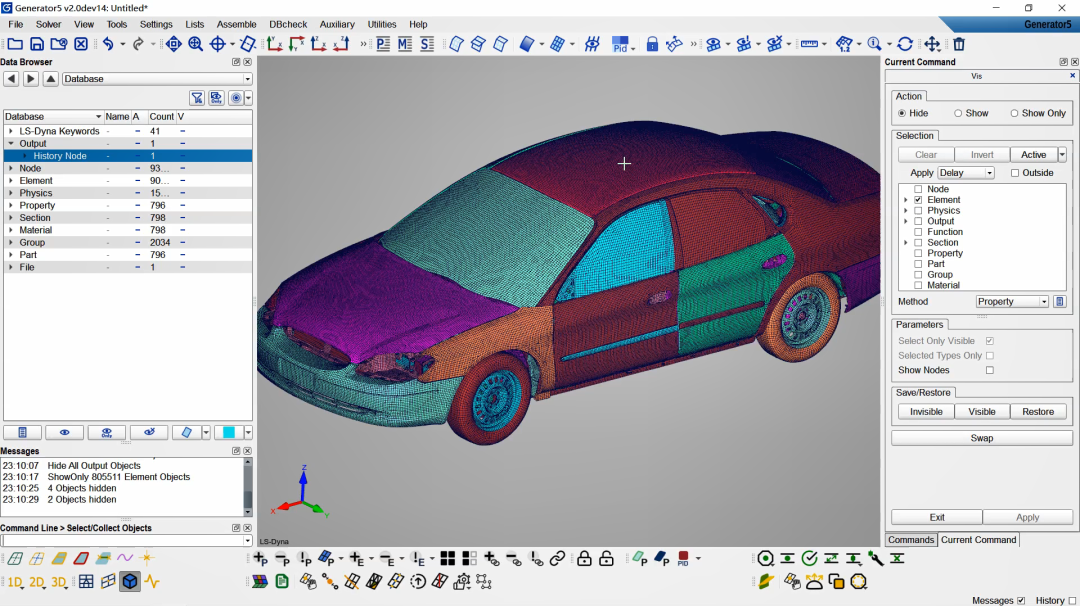The image size is (1080, 606).
Task: Click the Save file icon in the toolbar
Action: (x=37, y=44)
